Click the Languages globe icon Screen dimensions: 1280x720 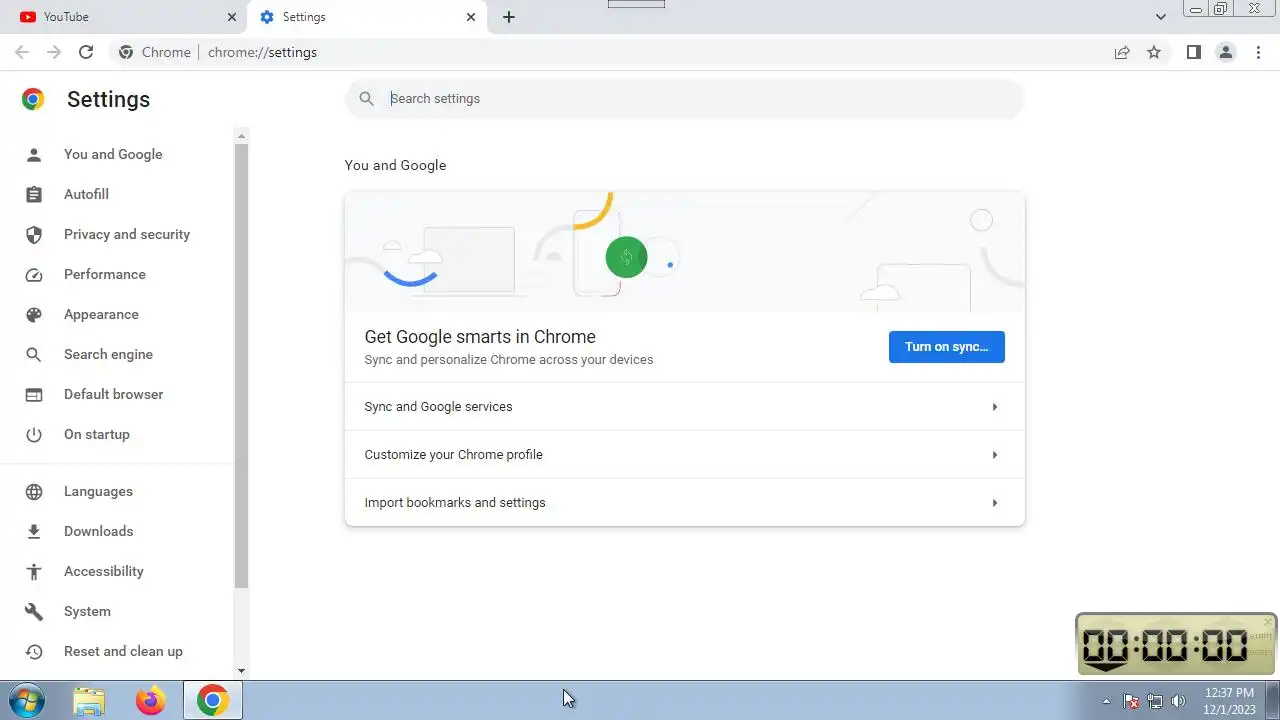click(x=34, y=491)
